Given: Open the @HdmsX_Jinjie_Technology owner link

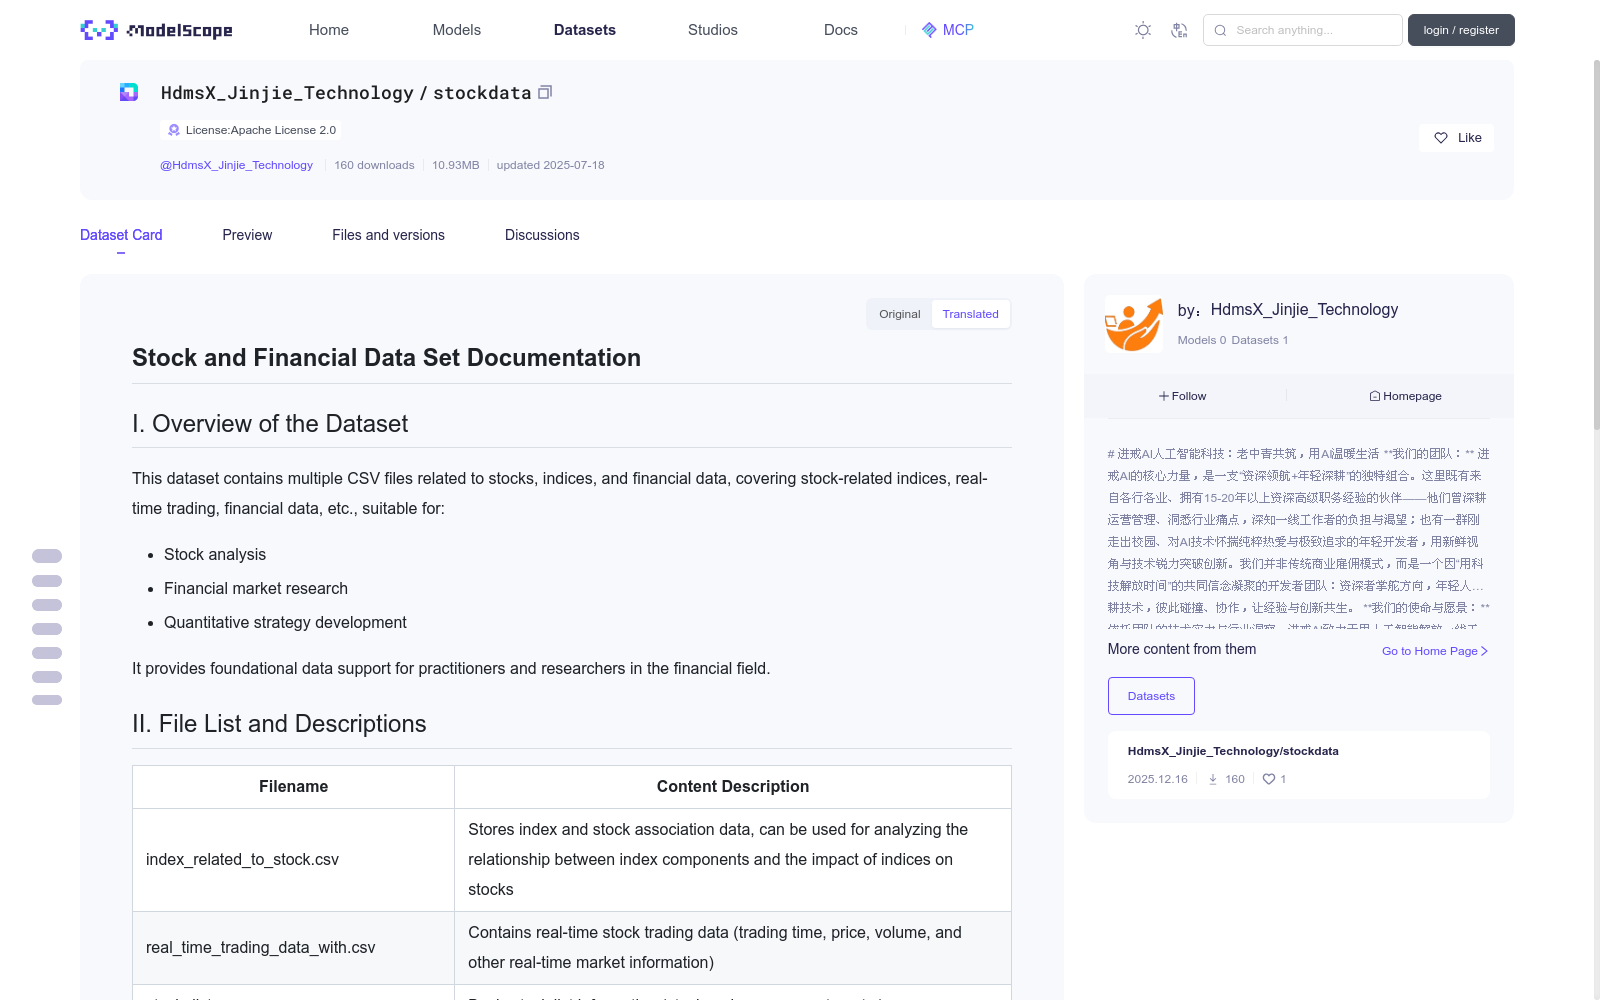Looking at the screenshot, I should point(236,165).
